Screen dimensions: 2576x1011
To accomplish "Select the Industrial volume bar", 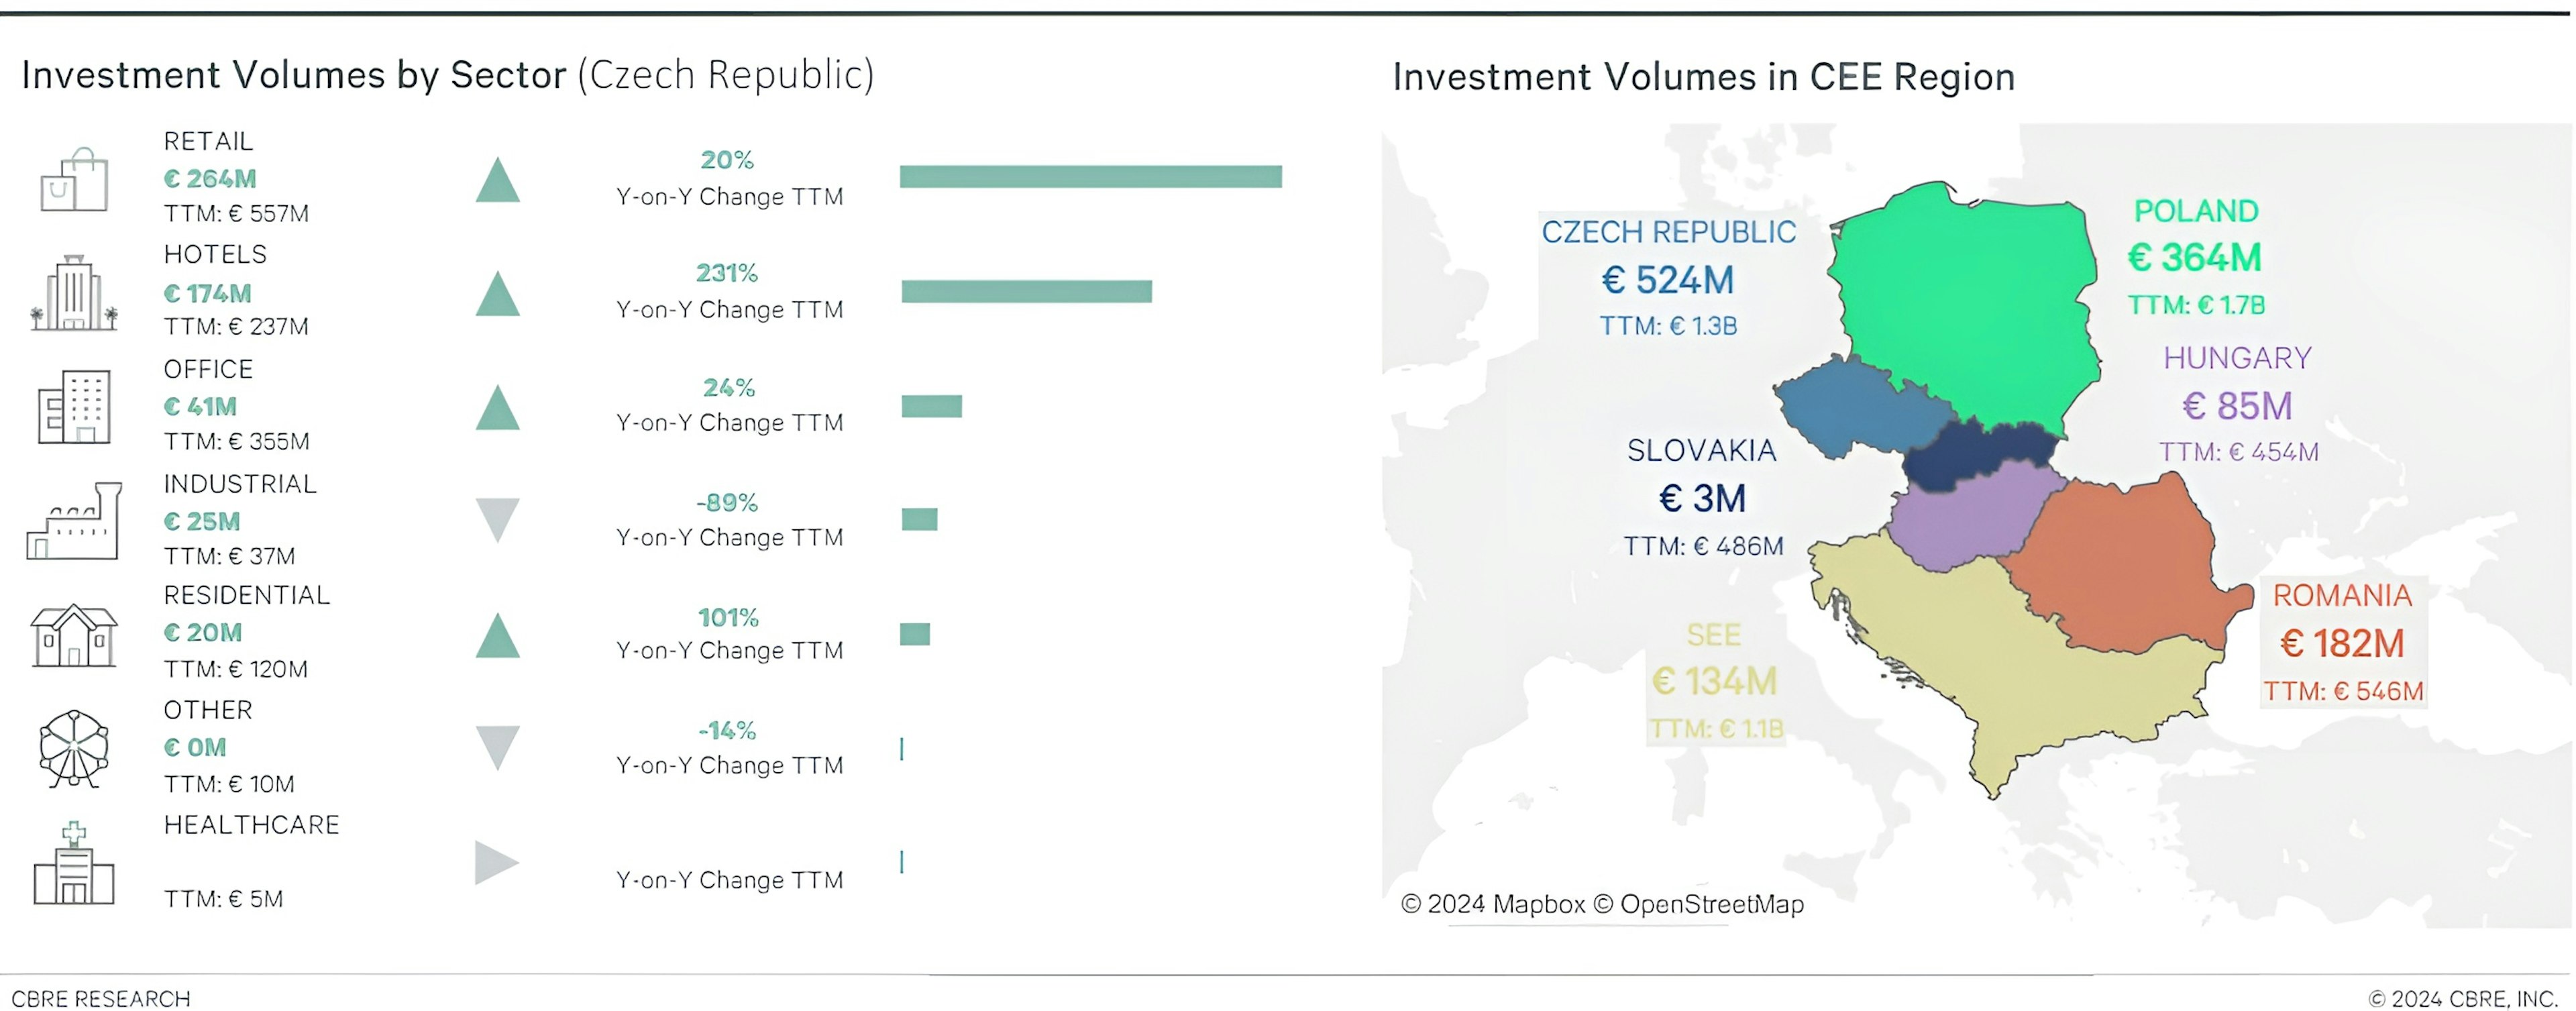I will [x=919, y=519].
